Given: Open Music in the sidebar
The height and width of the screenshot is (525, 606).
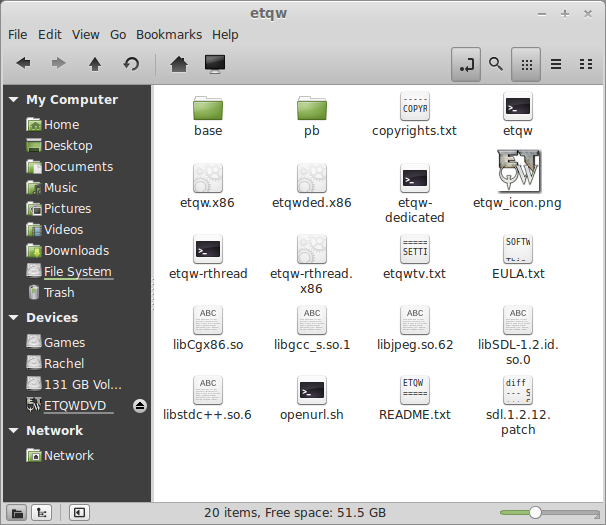Looking at the screenshot, I should click(52, 188).
